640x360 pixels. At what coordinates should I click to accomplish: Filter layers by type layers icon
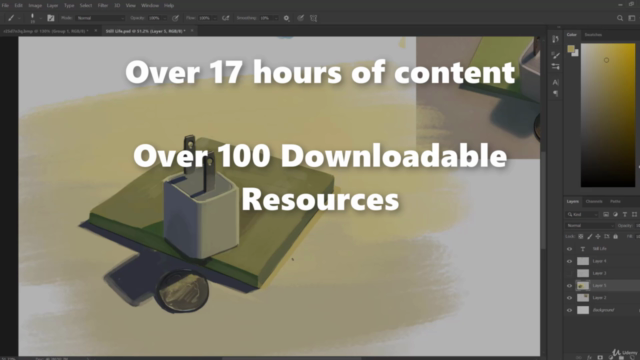coord(624,214)
